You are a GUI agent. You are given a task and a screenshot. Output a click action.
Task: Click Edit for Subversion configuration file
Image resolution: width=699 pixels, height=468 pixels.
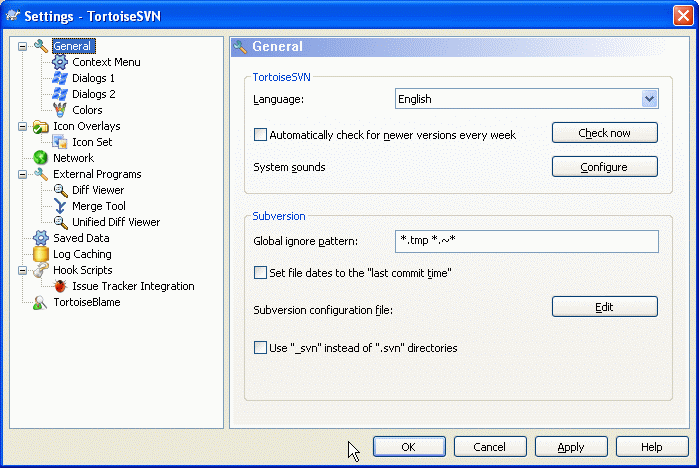[604, 307]
